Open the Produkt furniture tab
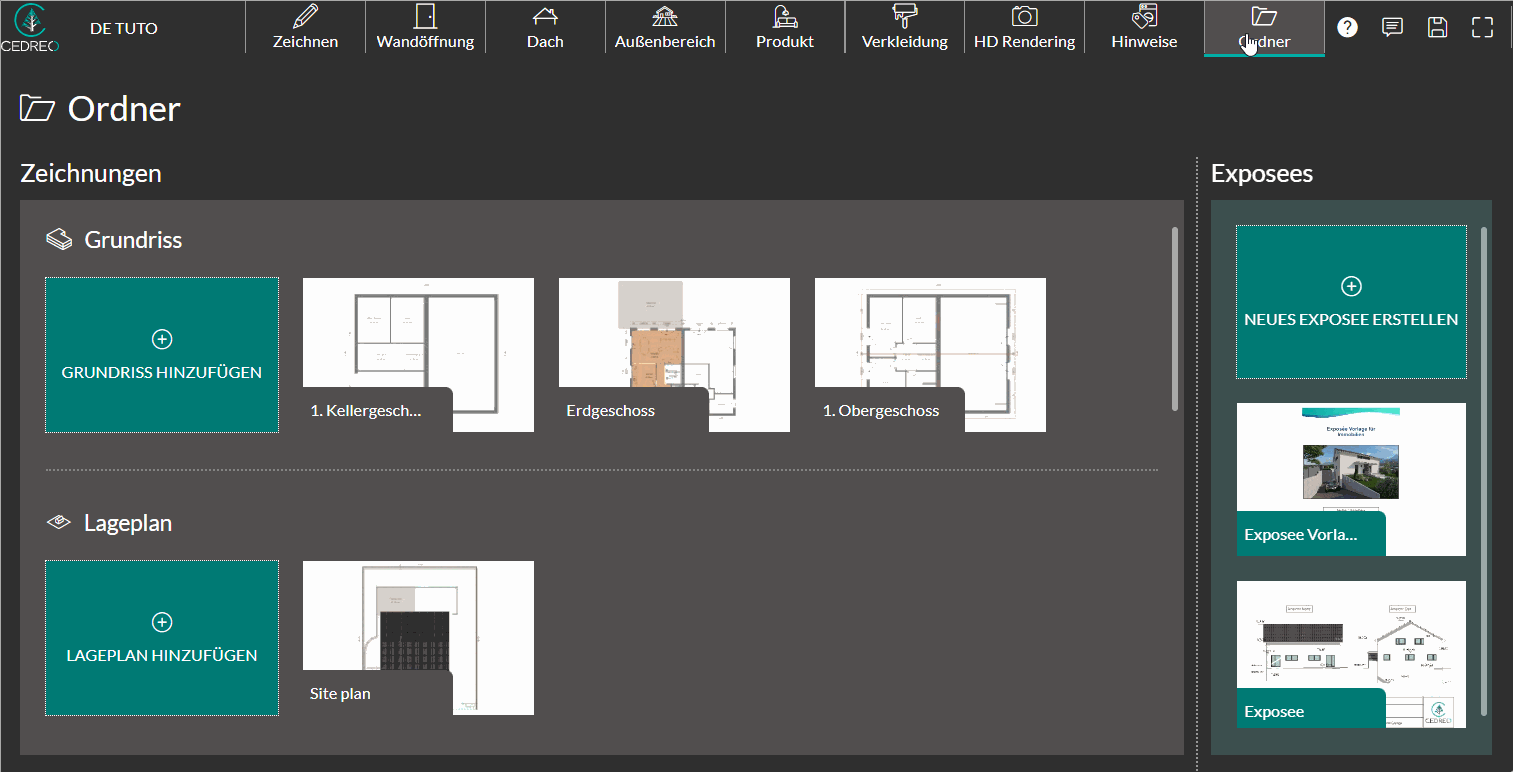1513x772 pixels. [x=785, y=28]
